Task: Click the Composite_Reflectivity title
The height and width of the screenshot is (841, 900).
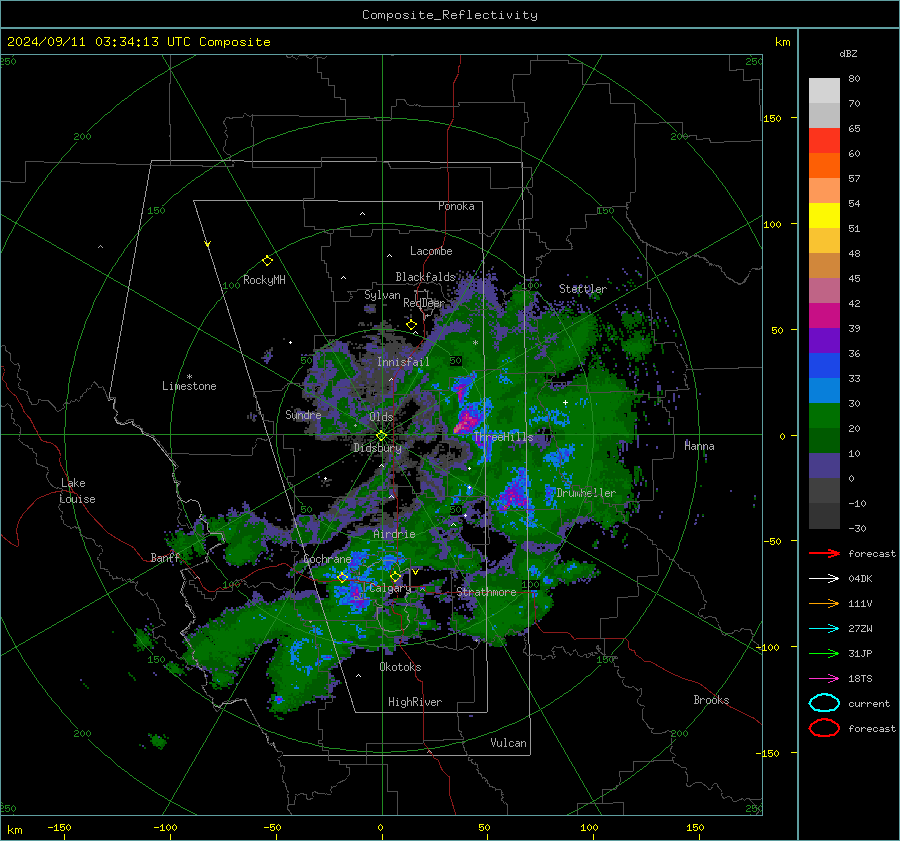Action: click(449, 15)
